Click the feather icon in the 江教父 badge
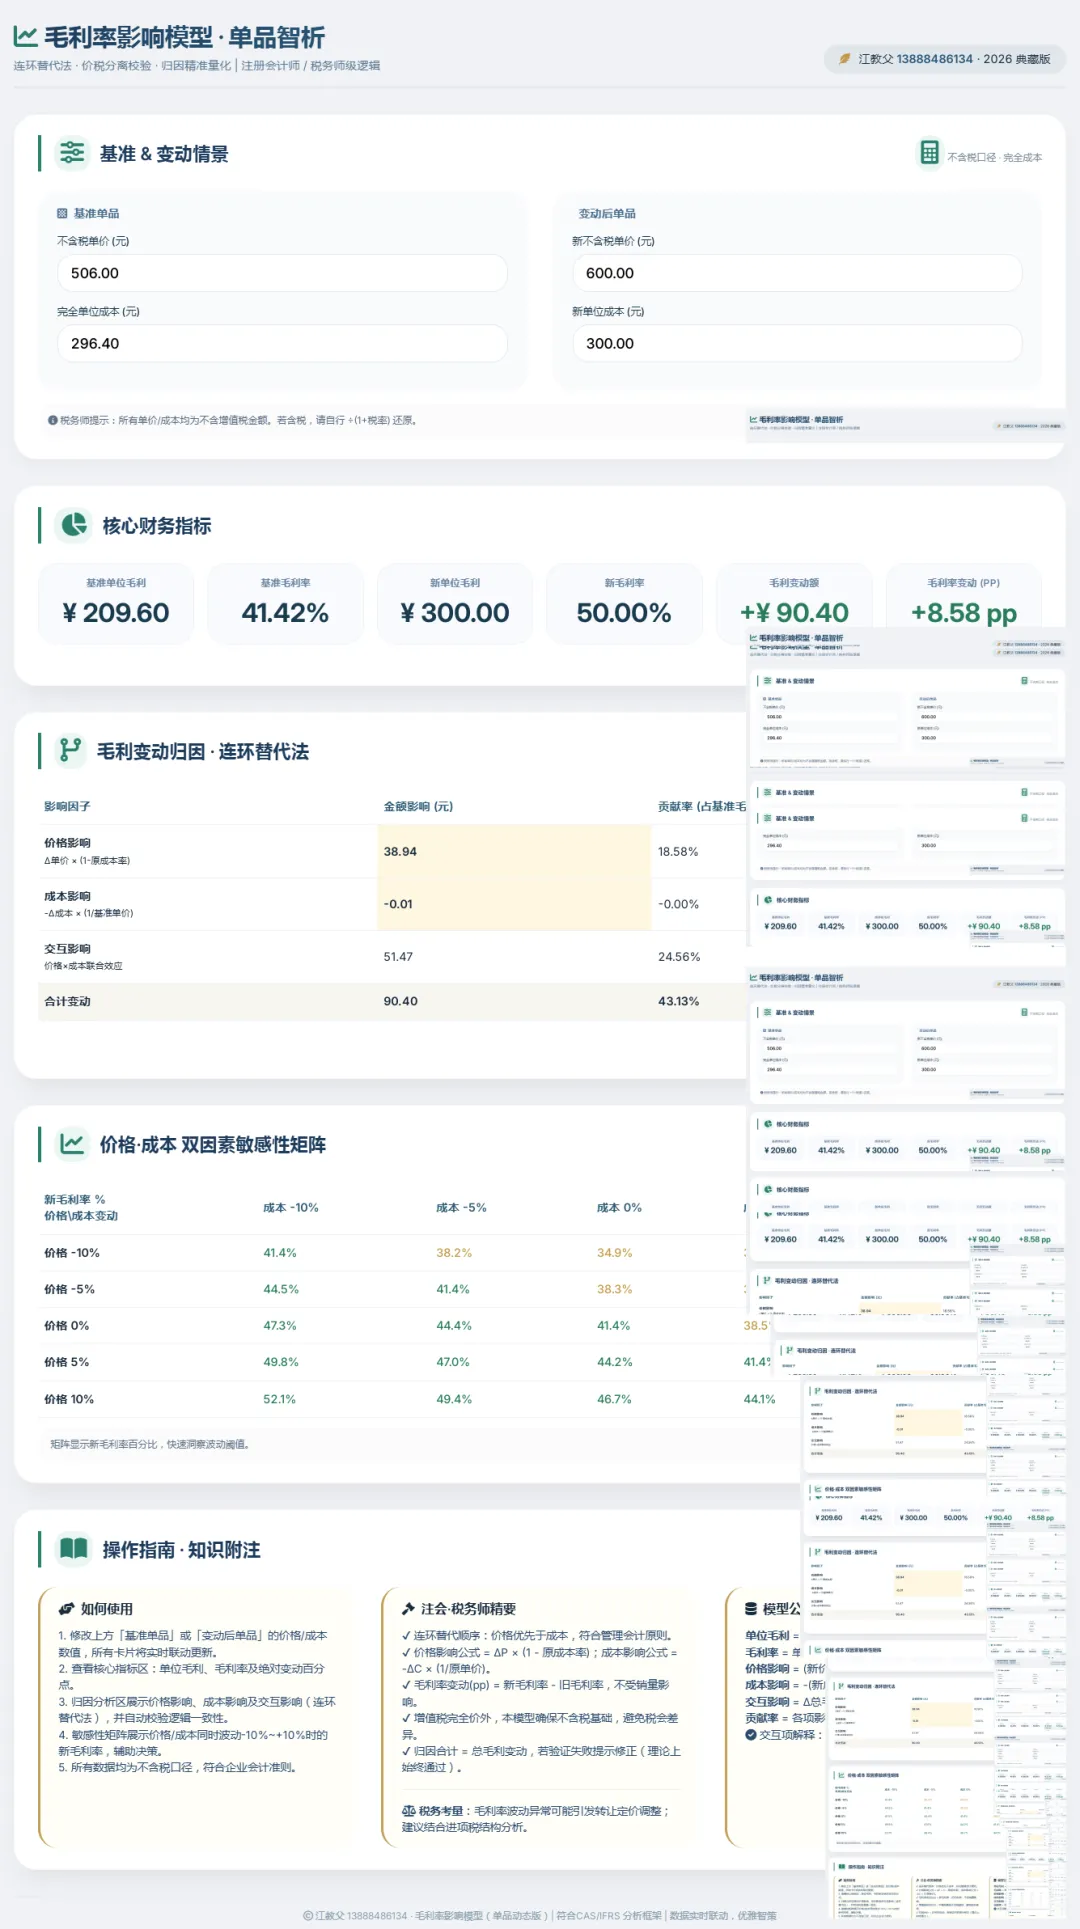This screenshot has height=1929, width=1080. pos(844,59)
